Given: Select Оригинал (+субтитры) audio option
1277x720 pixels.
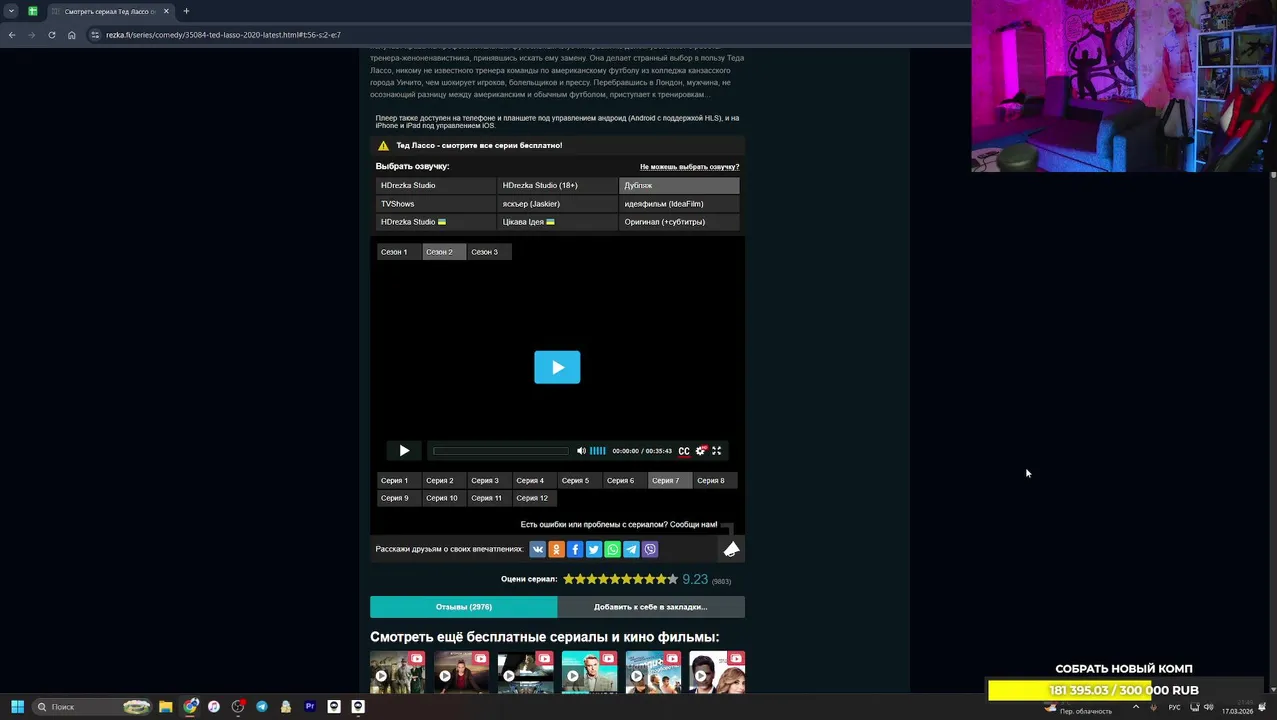Looking at the screenshot, I should coord(679,222).
